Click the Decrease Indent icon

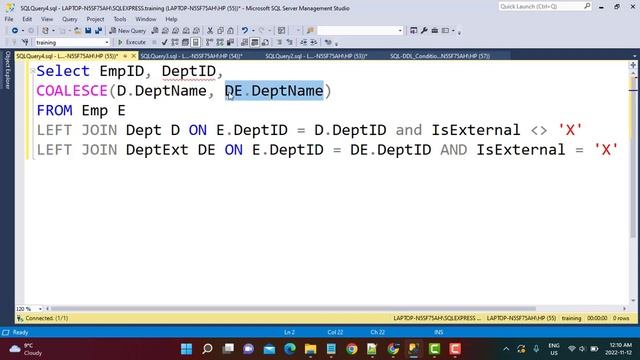tap(304, 42)
